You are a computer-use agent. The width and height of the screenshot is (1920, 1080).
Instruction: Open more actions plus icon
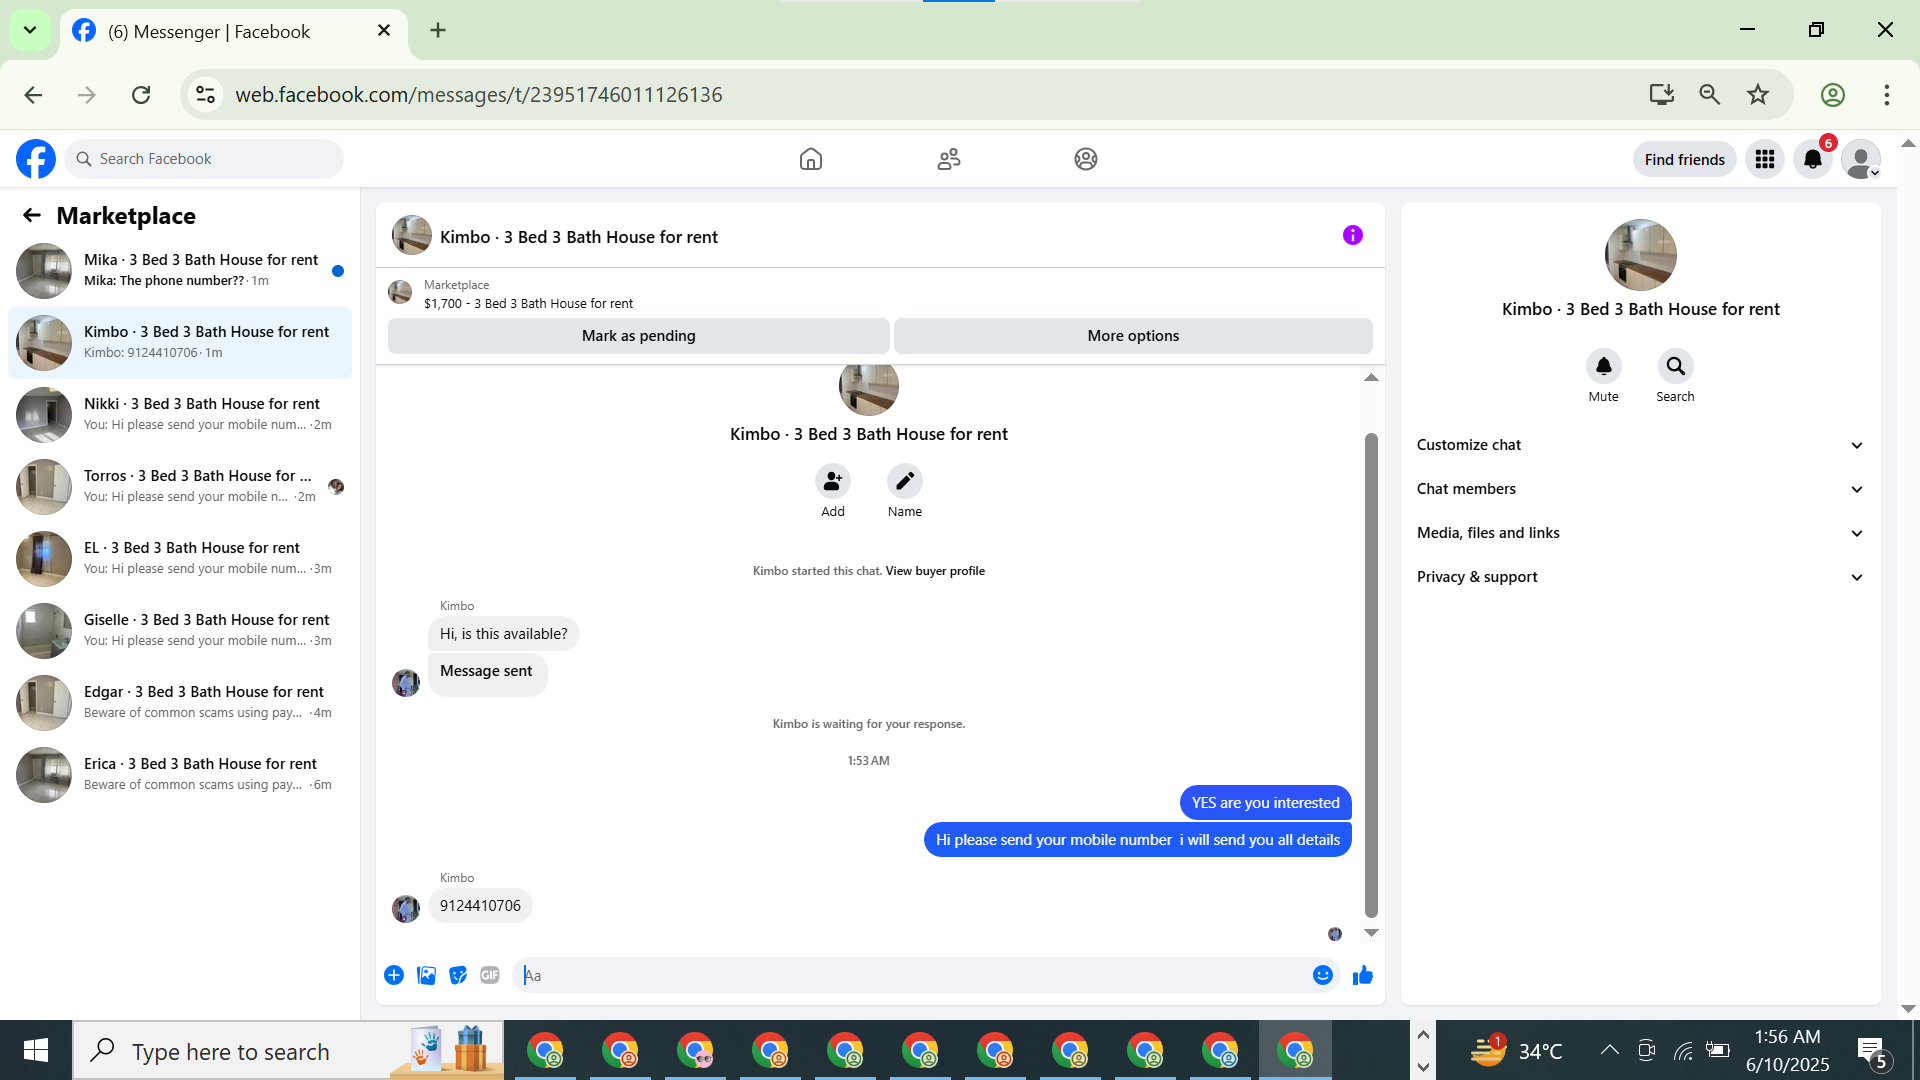[394, 975]
